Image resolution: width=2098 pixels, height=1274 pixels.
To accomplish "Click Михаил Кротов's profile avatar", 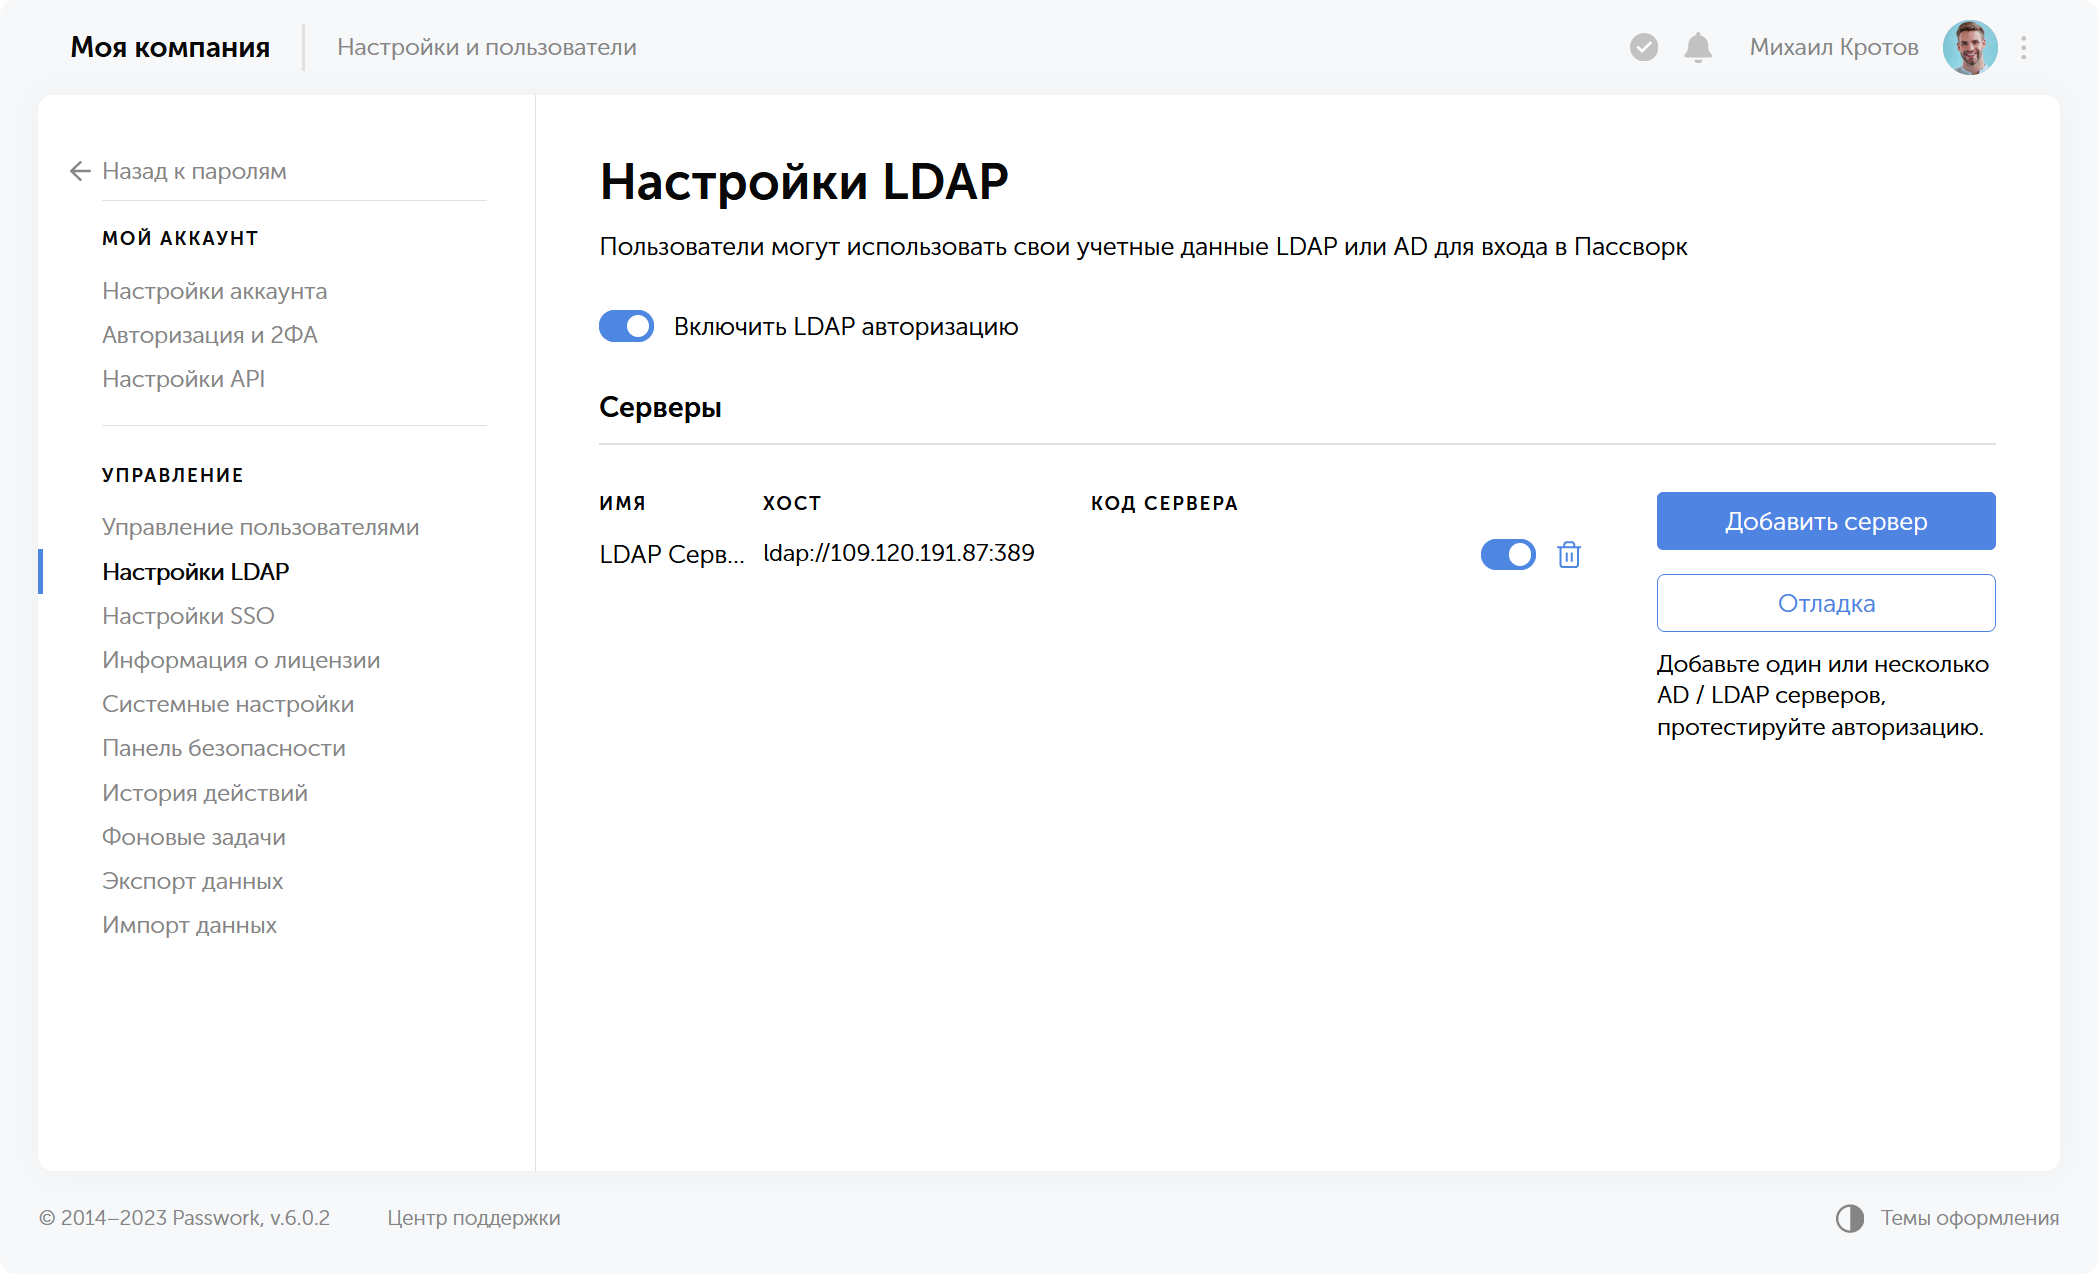I will click(1971, 46).
